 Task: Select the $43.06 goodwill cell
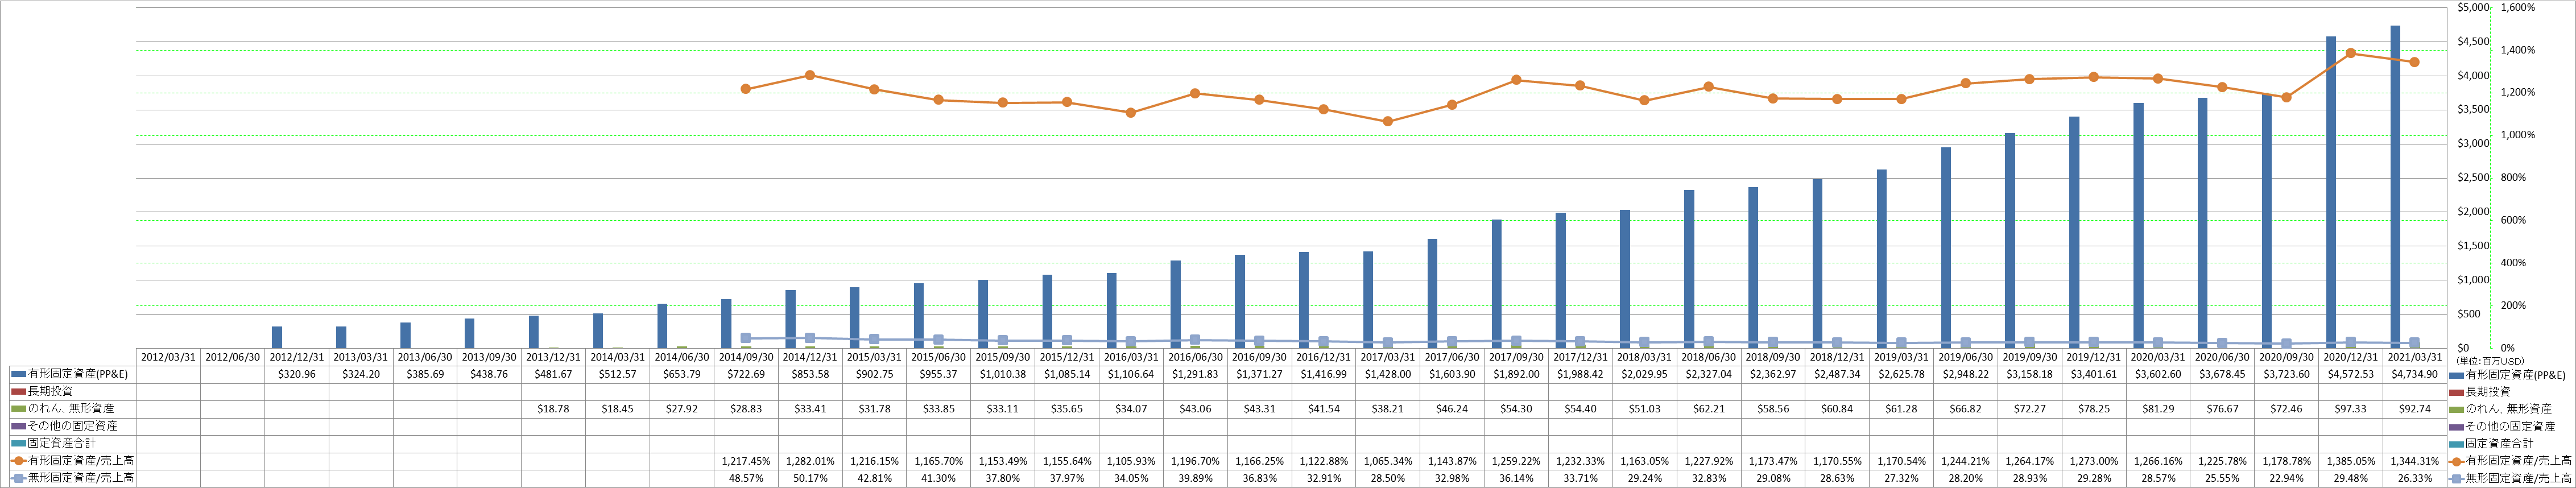(1195, 409)
